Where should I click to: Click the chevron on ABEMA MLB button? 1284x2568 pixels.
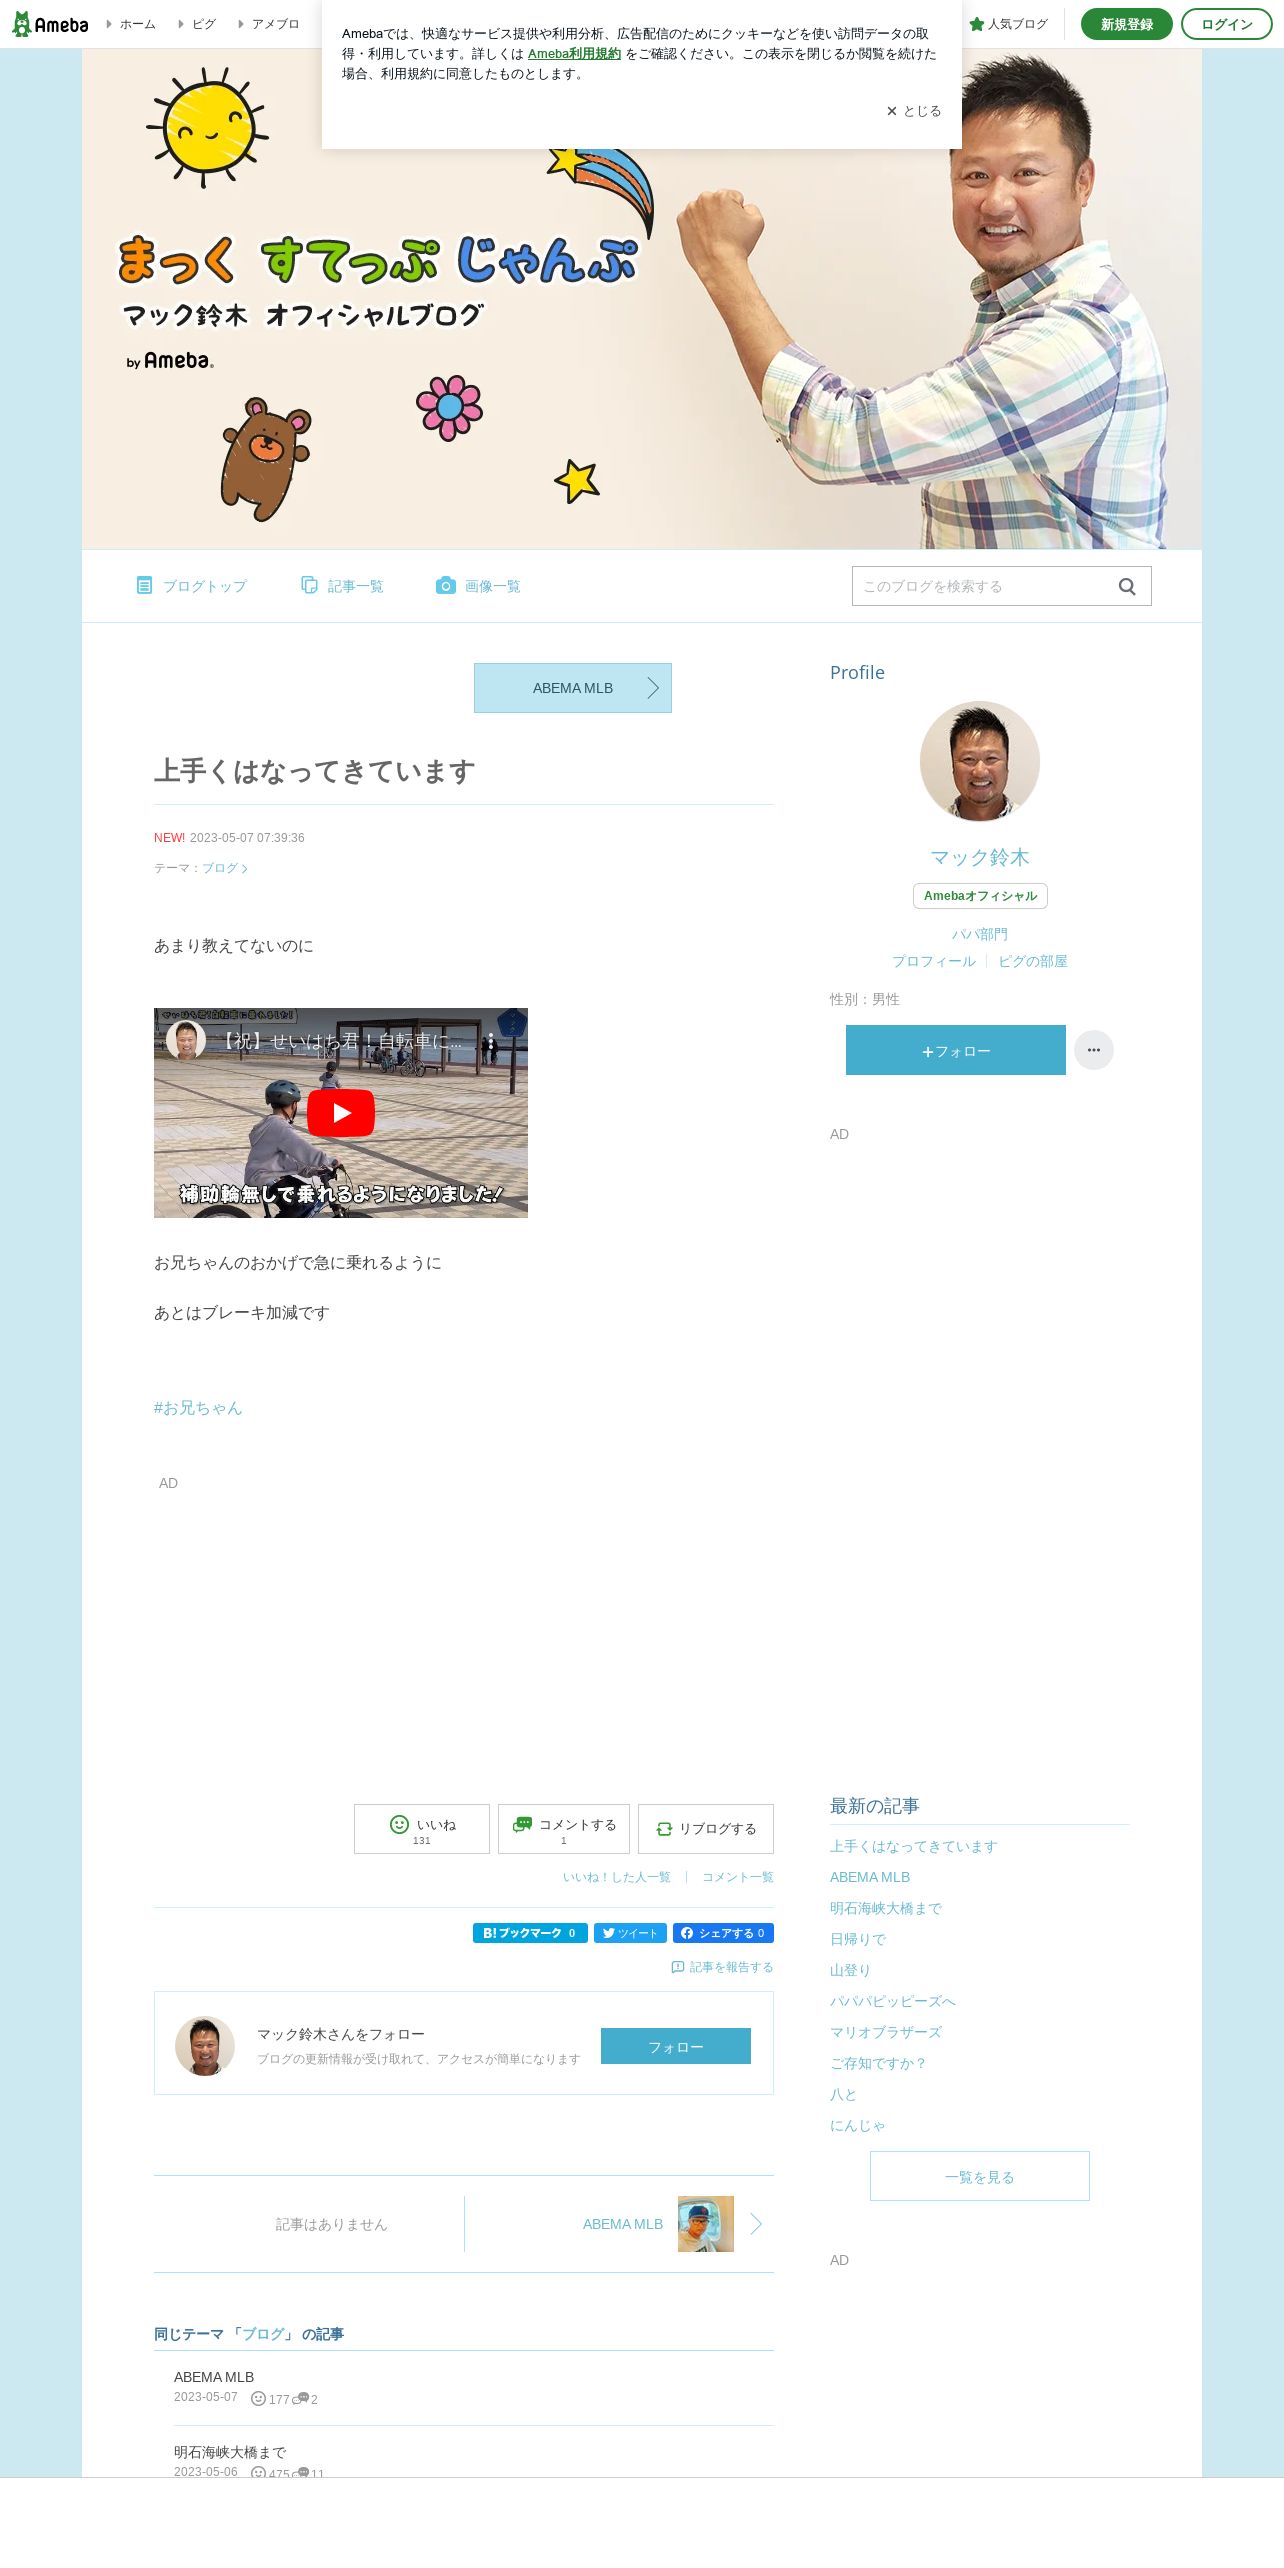coord(653,688)
